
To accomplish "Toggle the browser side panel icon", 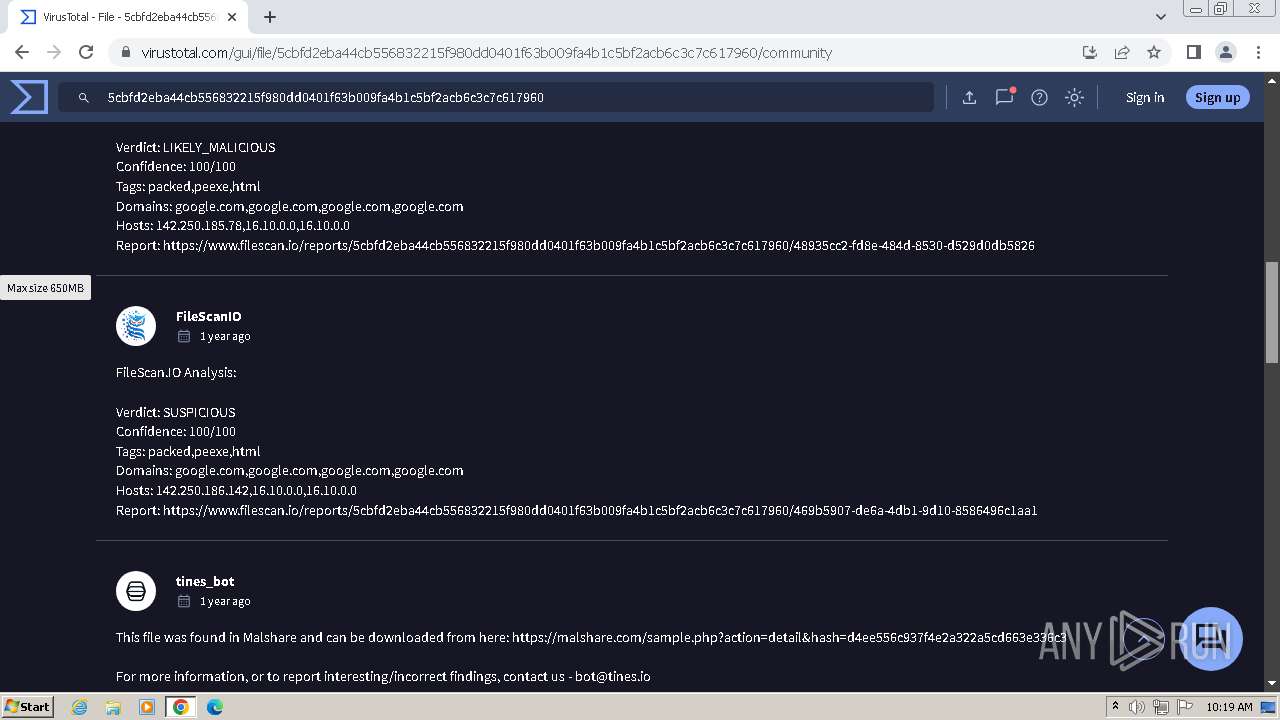I will coord(1193,52).
